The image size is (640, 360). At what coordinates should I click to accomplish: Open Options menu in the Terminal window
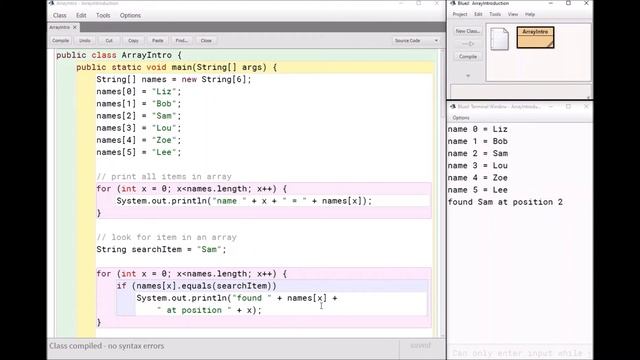click(x=461, y=118)
